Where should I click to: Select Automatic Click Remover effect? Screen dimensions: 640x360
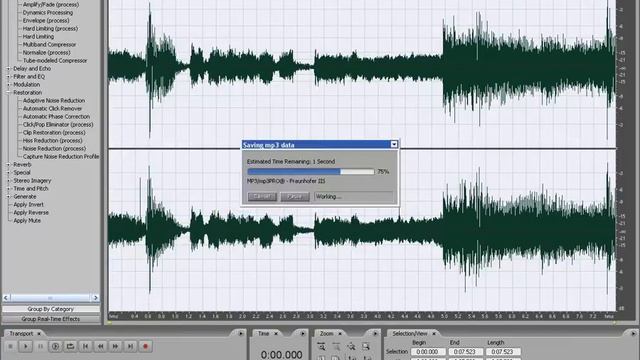(52, 109)
